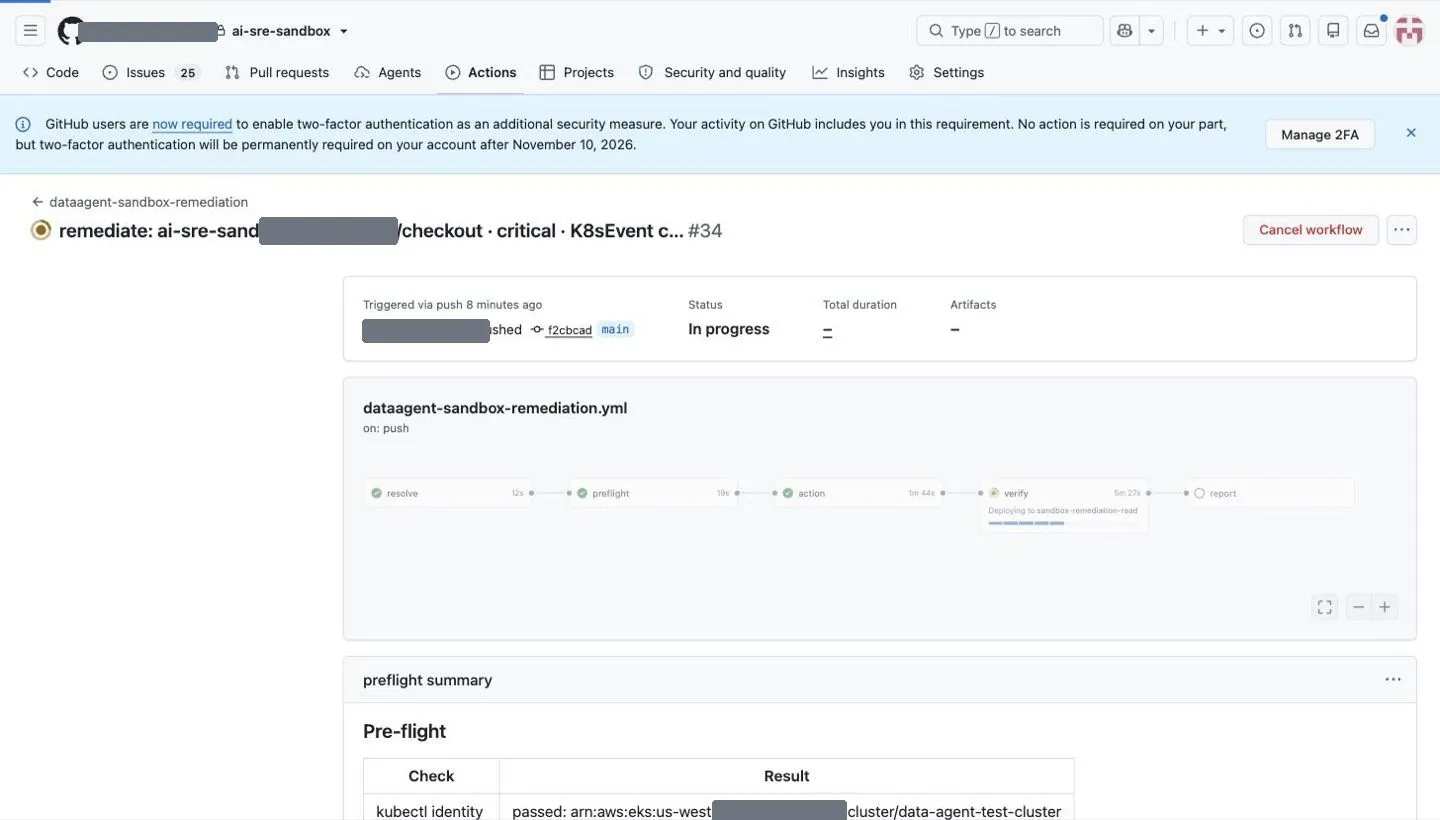
Task: Zoom in the workflow graph
Action: [x=1385, y=607]
